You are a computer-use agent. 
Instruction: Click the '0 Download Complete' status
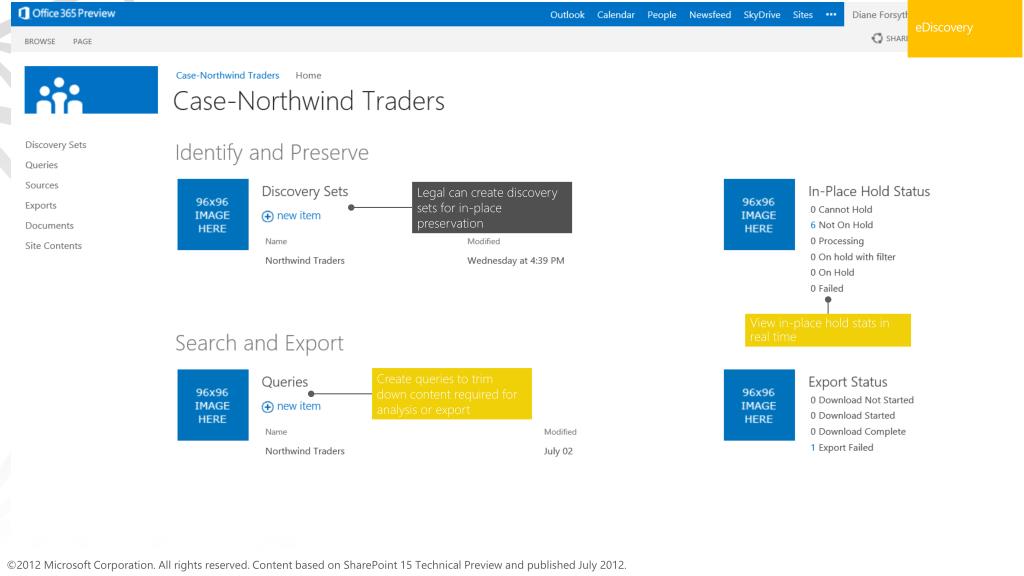point(858,431)
